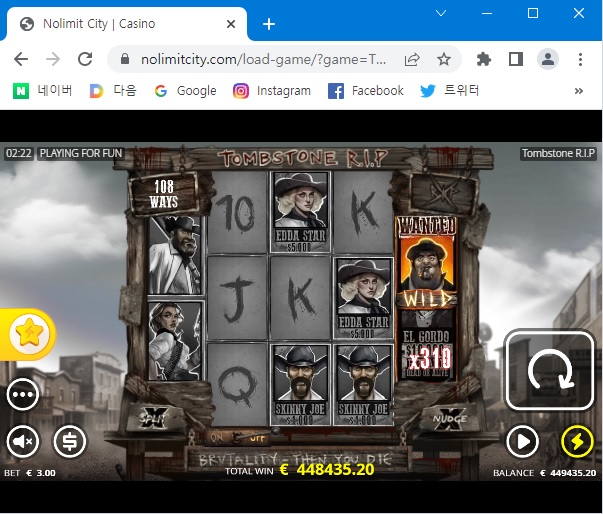The width and height of the screenshot is (603, 514).
Task: Open the side panel icon
Action: tap(516, 59)
